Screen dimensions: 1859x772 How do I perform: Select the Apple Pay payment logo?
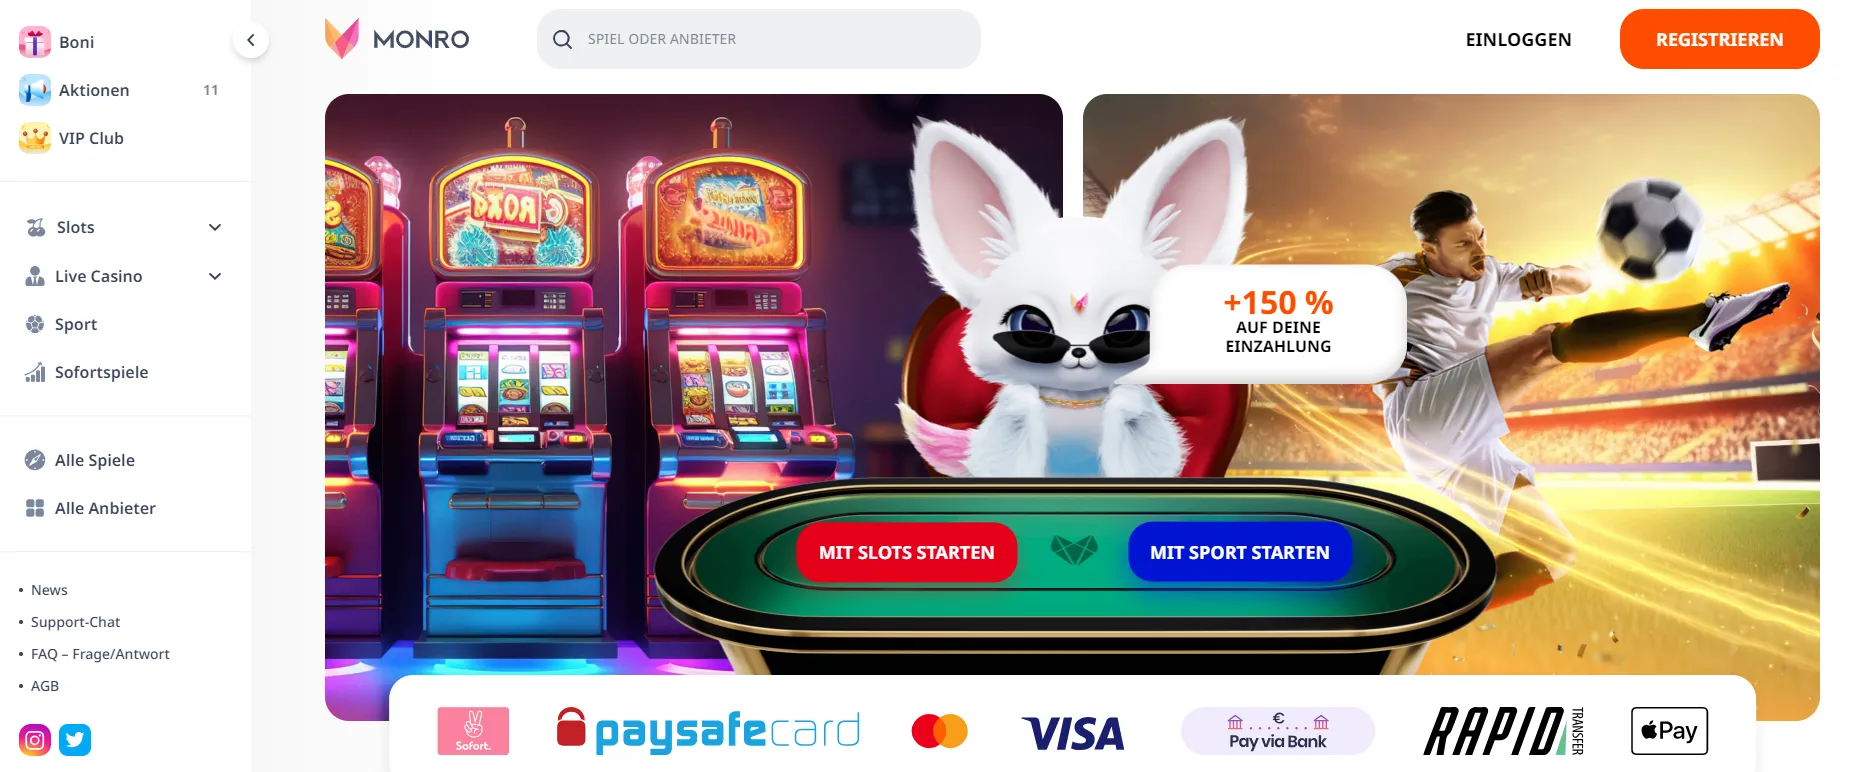[x=1669, y=731]
